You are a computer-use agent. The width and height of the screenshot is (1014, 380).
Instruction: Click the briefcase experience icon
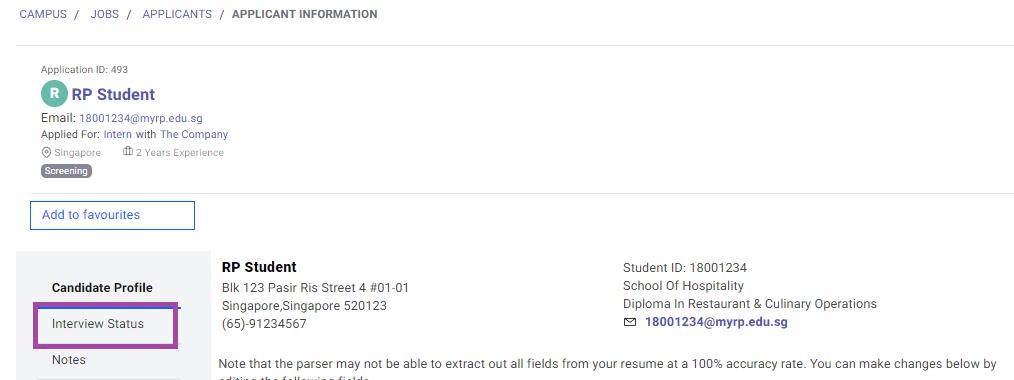click(x=127, y=152)
